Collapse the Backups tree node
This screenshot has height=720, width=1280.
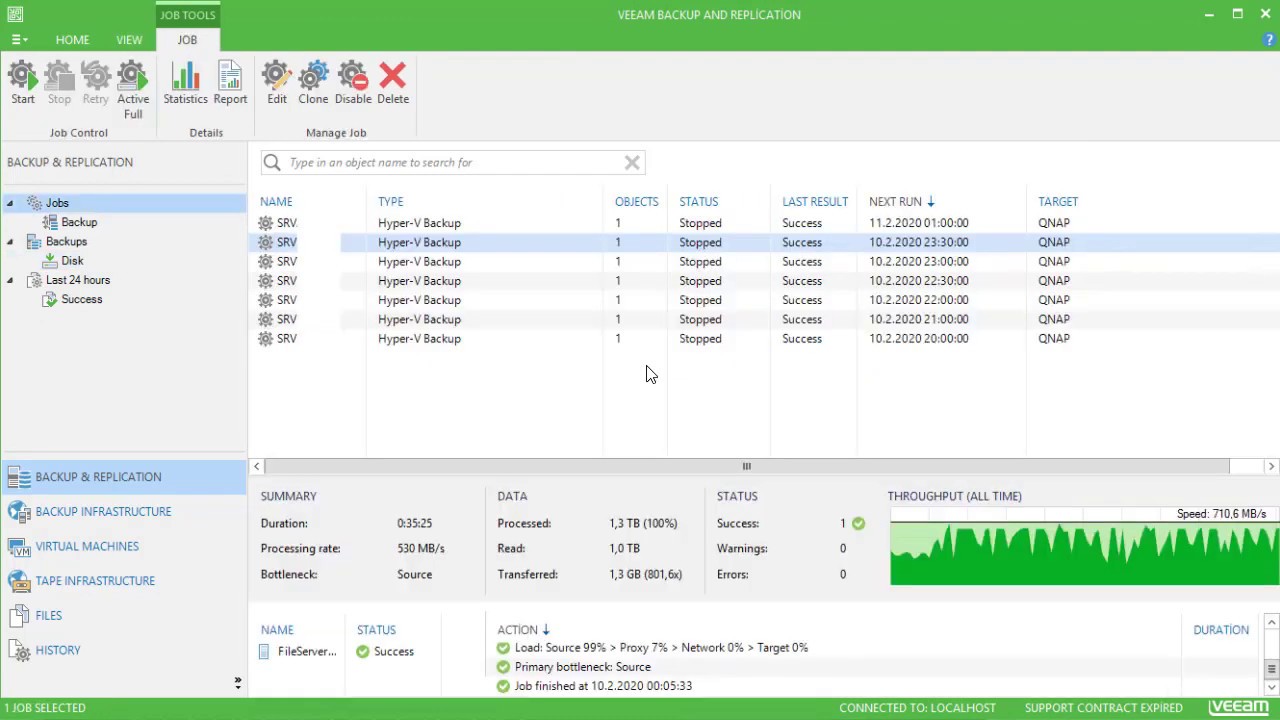(x=10, y=242)
